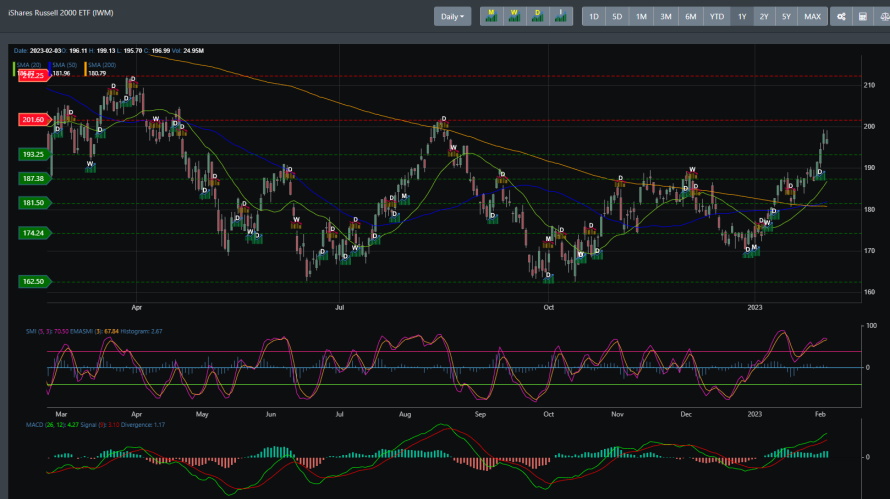
Task: Switch to the 5Y time range
Action: [786, 16]
